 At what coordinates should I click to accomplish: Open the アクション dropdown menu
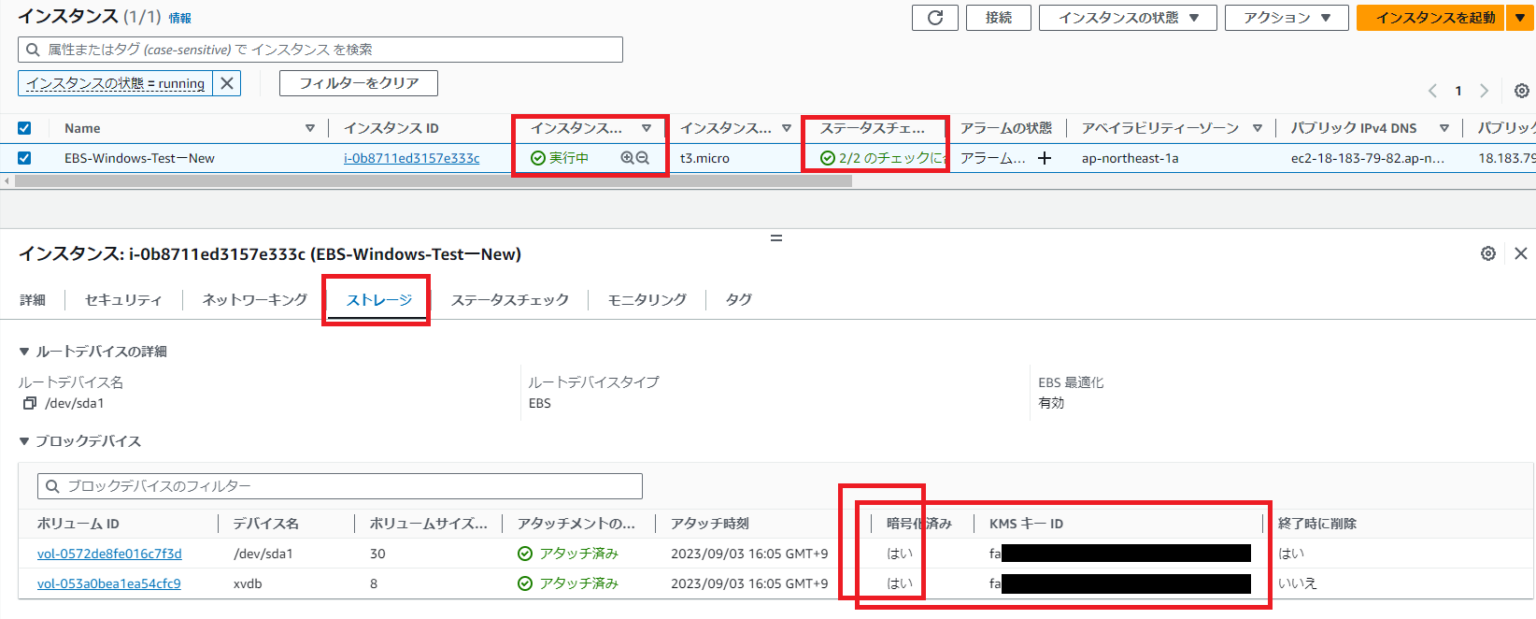tap(1286, 17)
